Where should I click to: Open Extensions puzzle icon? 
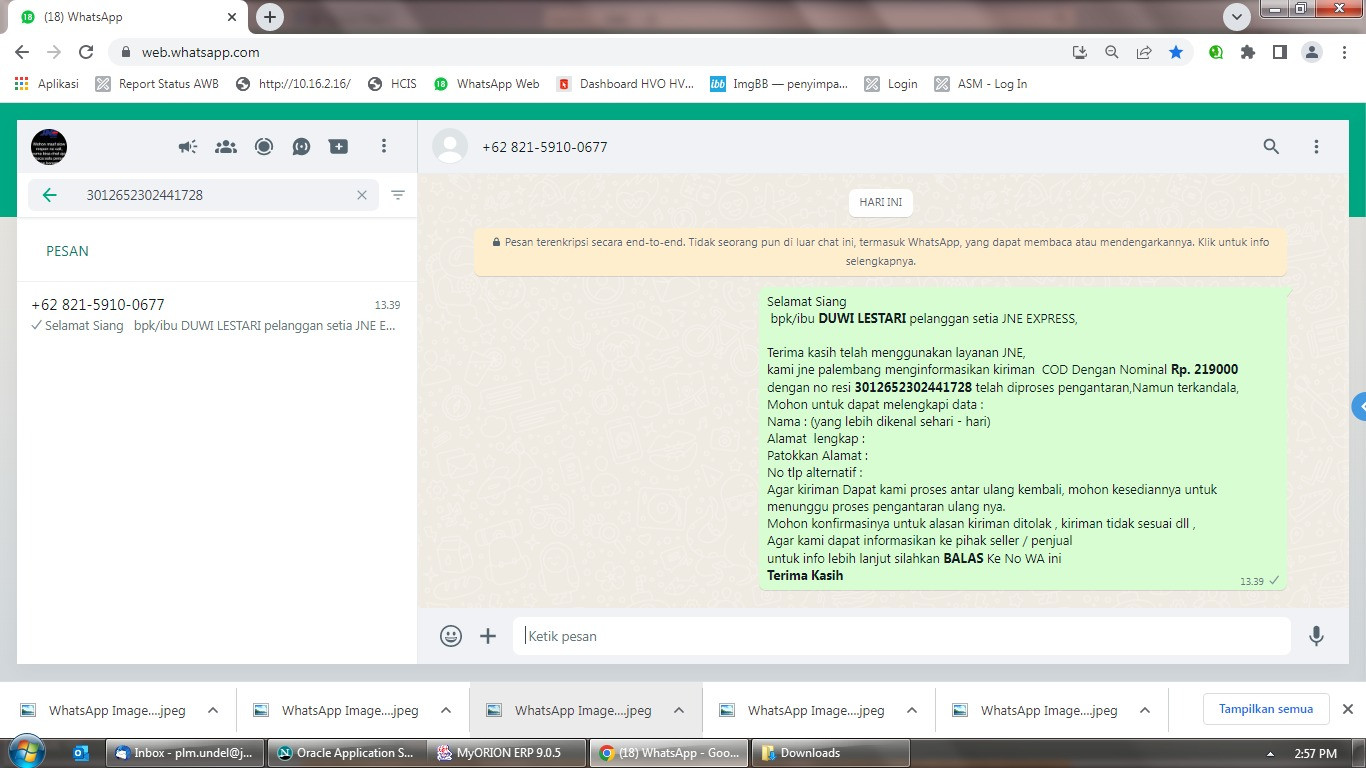point(1248,52)
